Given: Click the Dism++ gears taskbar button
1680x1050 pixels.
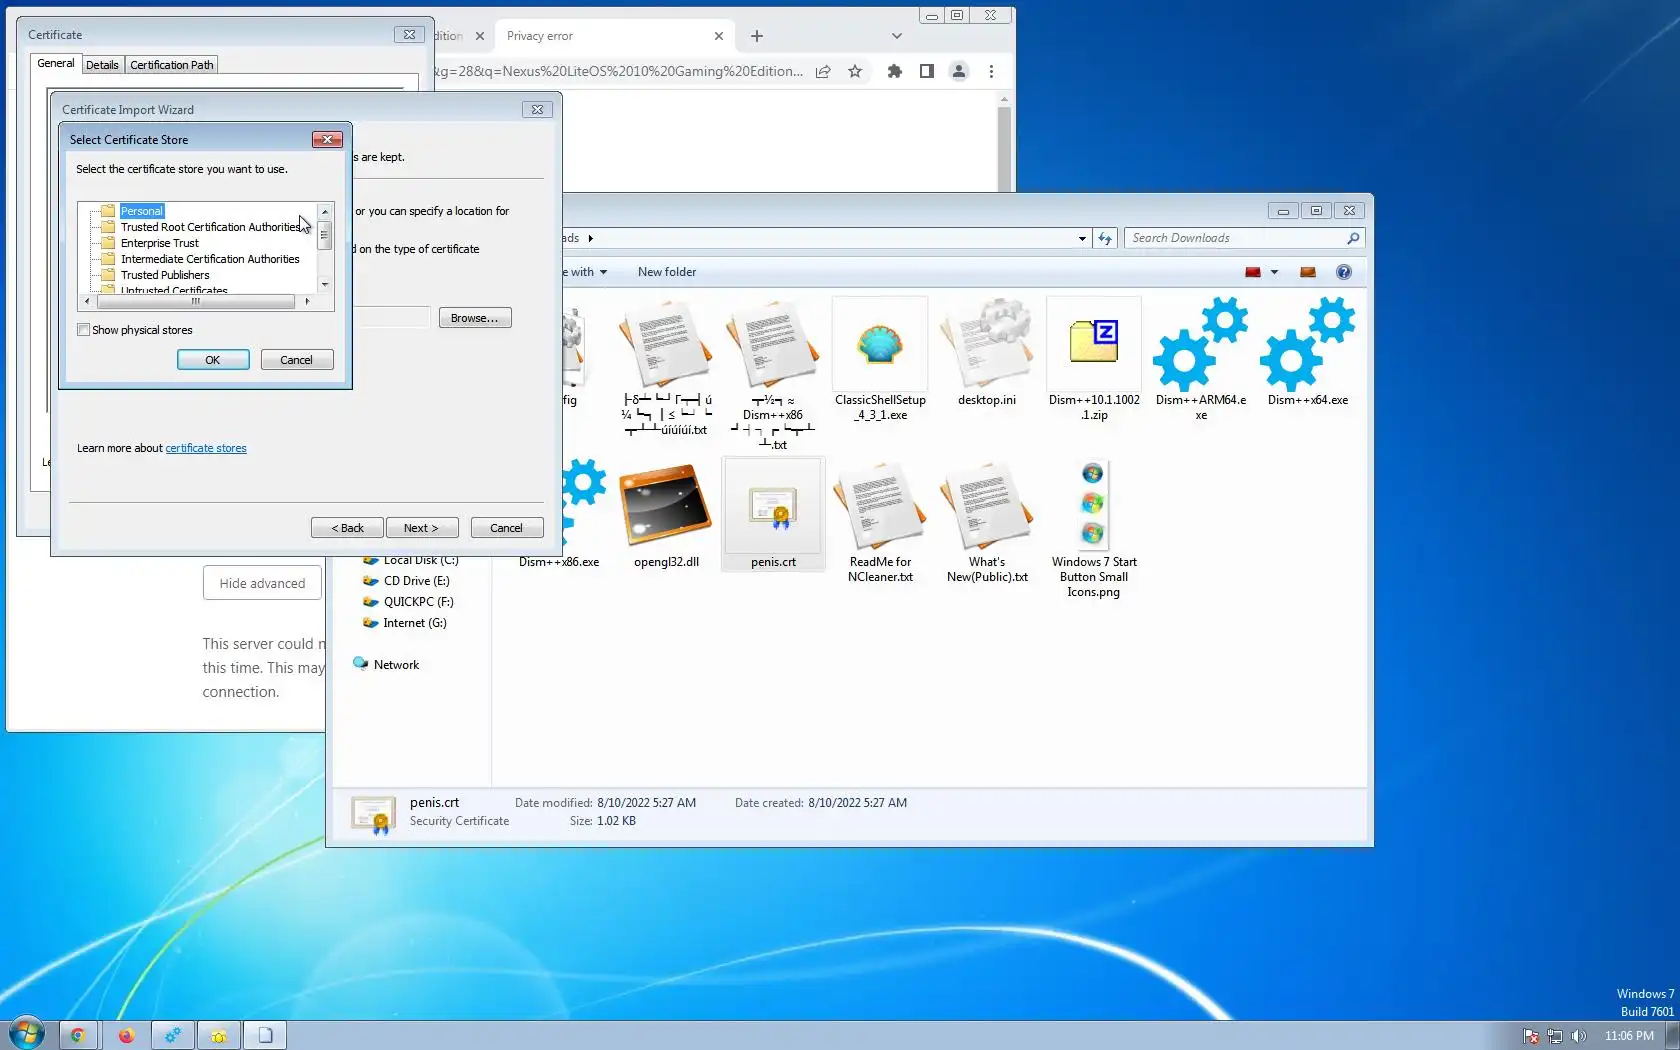Looking at the screenshot, I should pos(172,1035).
